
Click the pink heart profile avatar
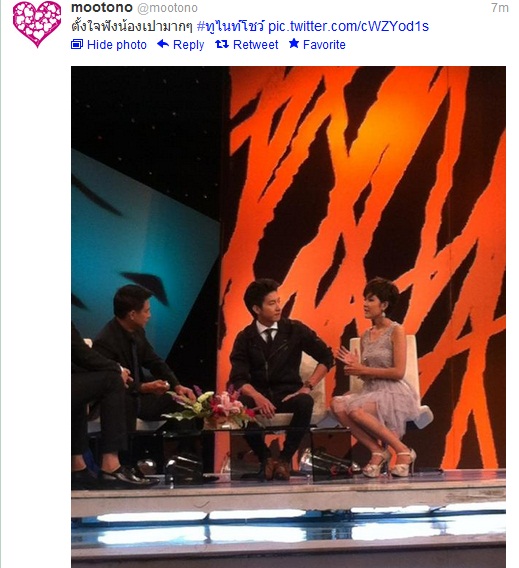pyautogui.click(x=37, y=24)
